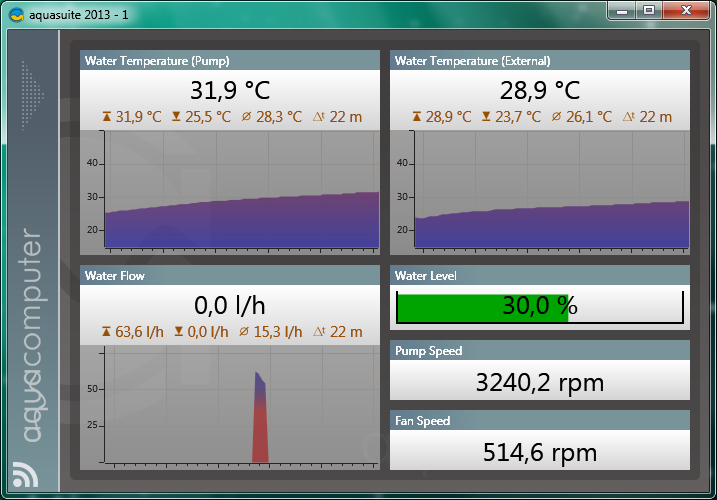Select the Water Temperature (Pump) header

tap(230, 60)
